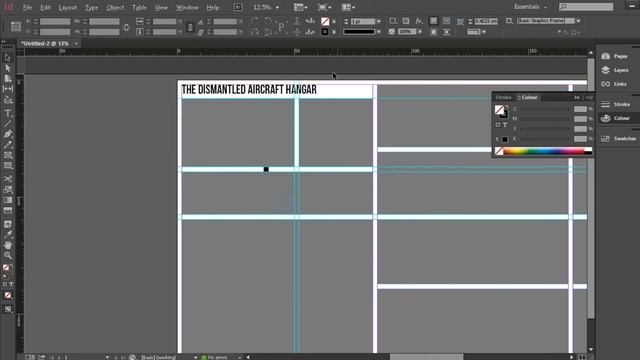Collapse the Colour panel with double arrows
This screenshot has height=360, width=640.
point(577,97)
